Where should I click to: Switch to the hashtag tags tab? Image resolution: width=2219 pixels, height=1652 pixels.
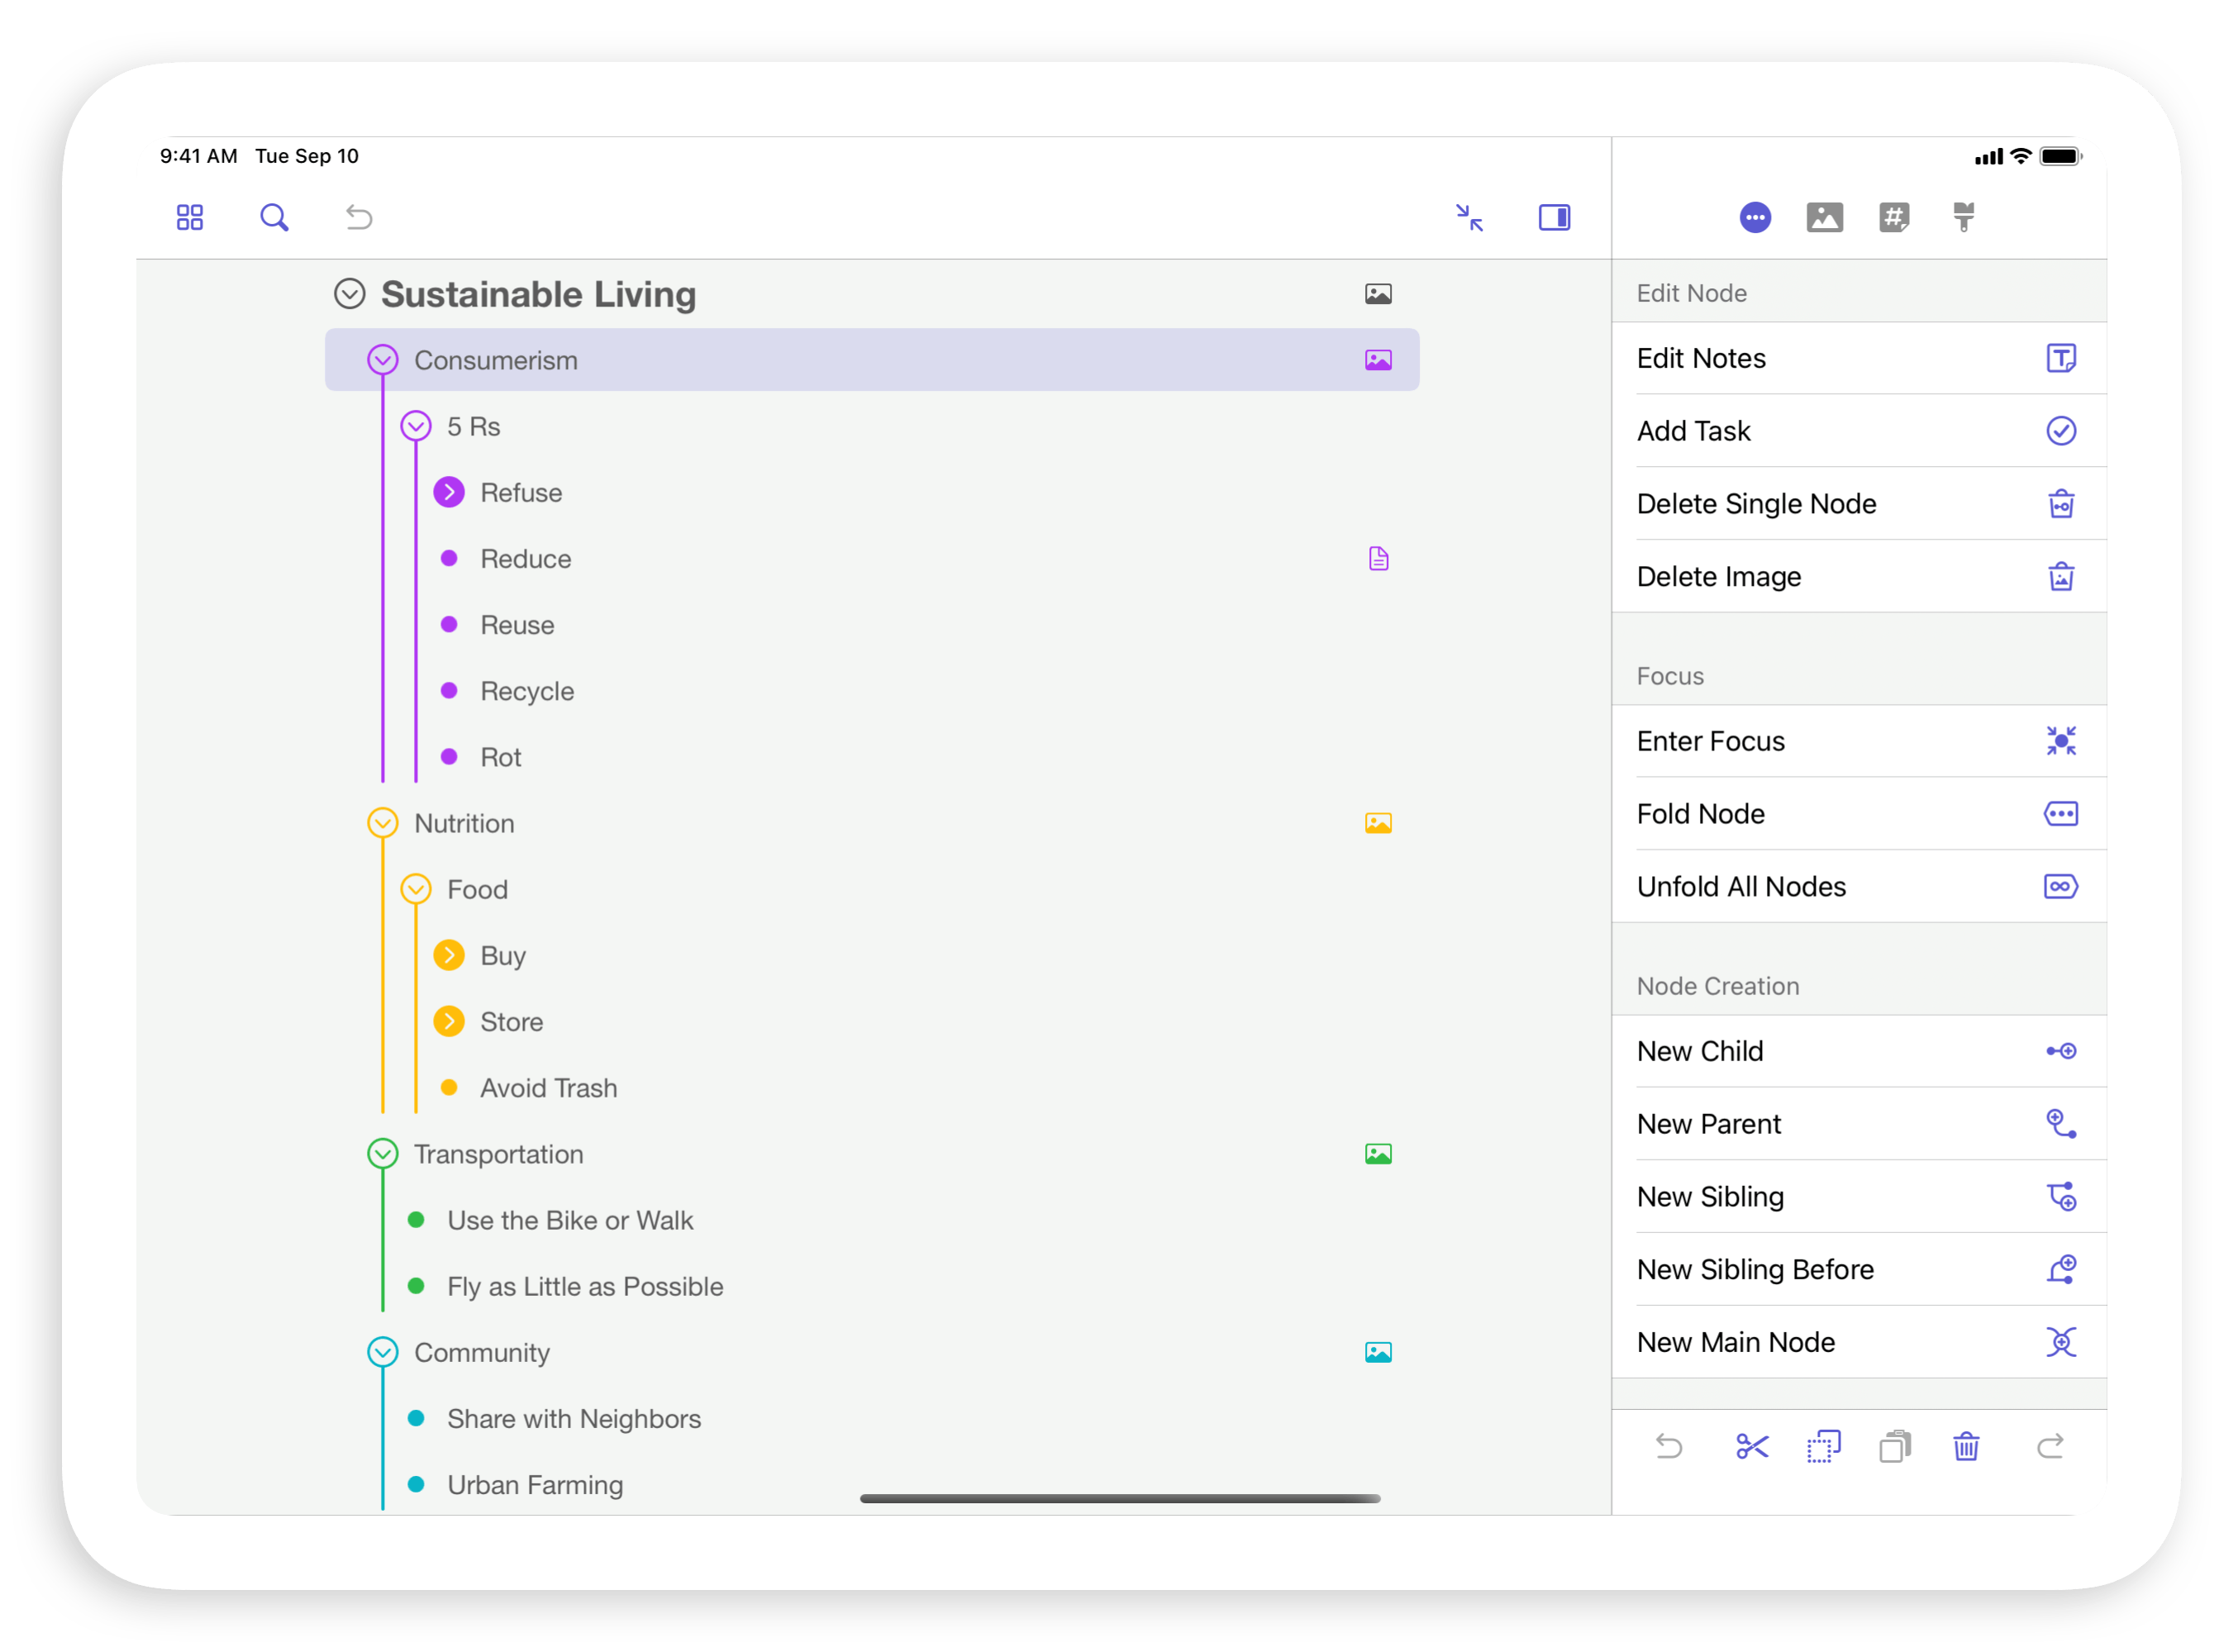point(1894,217)
